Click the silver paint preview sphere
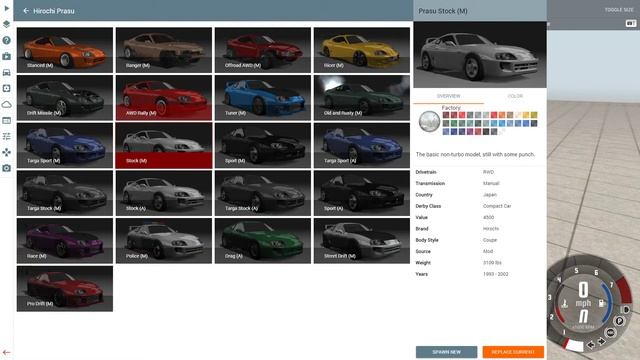 (429, 121)
